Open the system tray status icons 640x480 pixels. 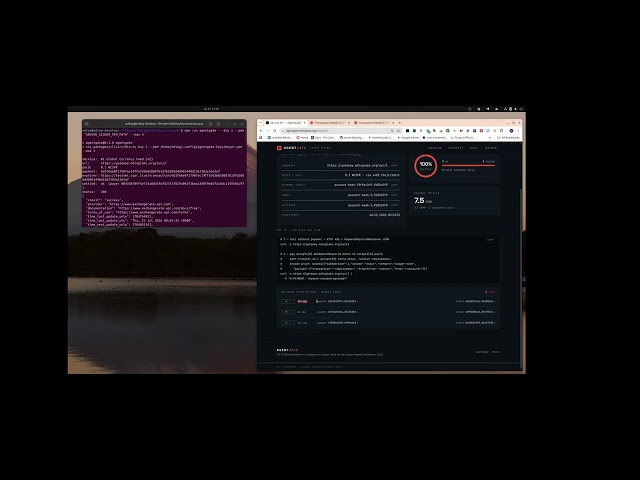[x=512, y=109]
